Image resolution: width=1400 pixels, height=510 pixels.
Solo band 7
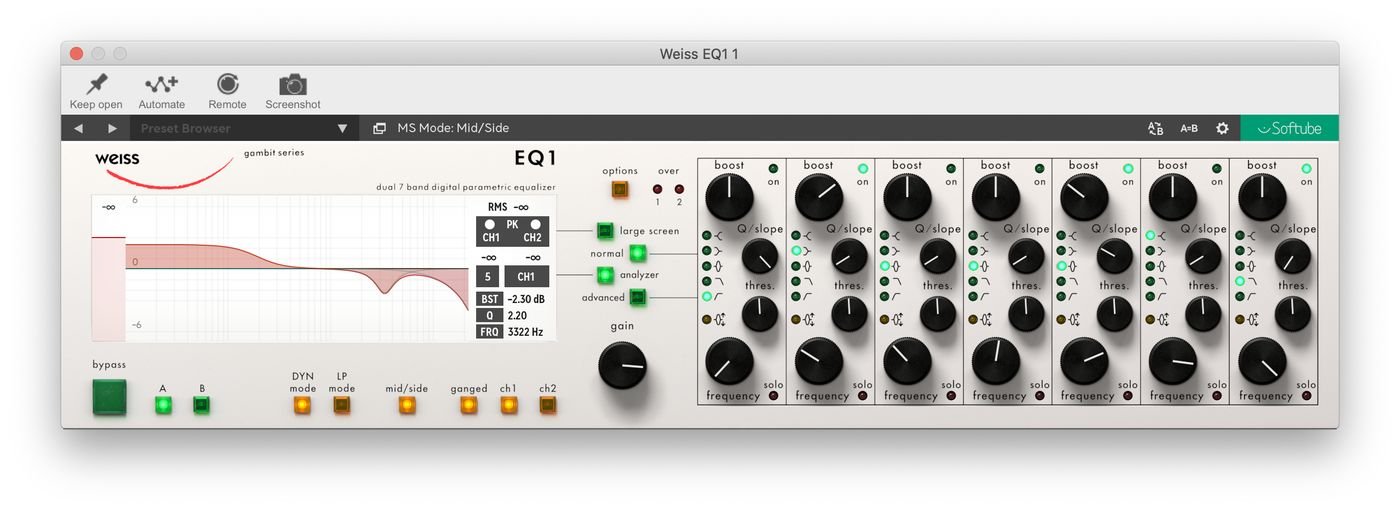[1306, 396]
